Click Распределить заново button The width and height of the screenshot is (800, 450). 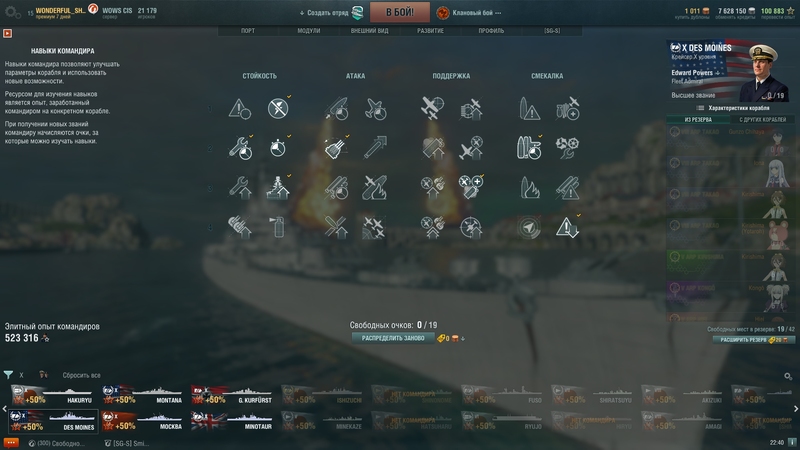point(393,338)
